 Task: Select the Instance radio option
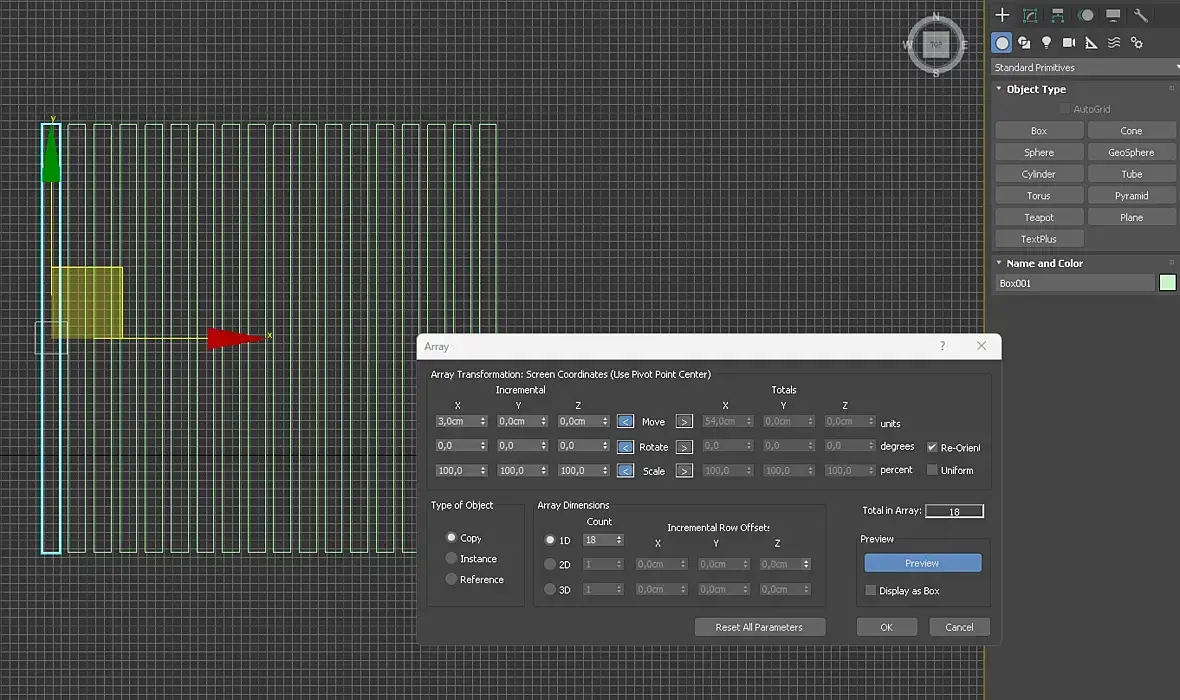tap(452, 558)
